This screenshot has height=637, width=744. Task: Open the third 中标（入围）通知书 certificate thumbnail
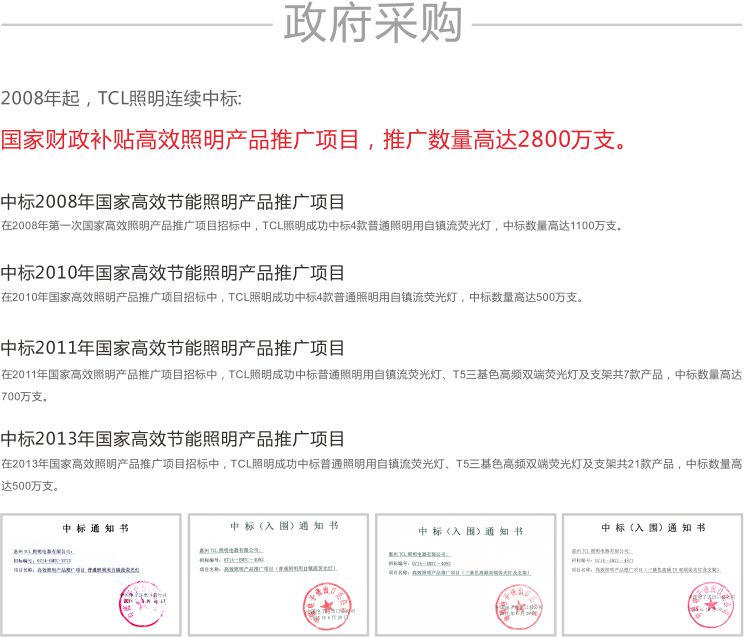click(465, 575)
